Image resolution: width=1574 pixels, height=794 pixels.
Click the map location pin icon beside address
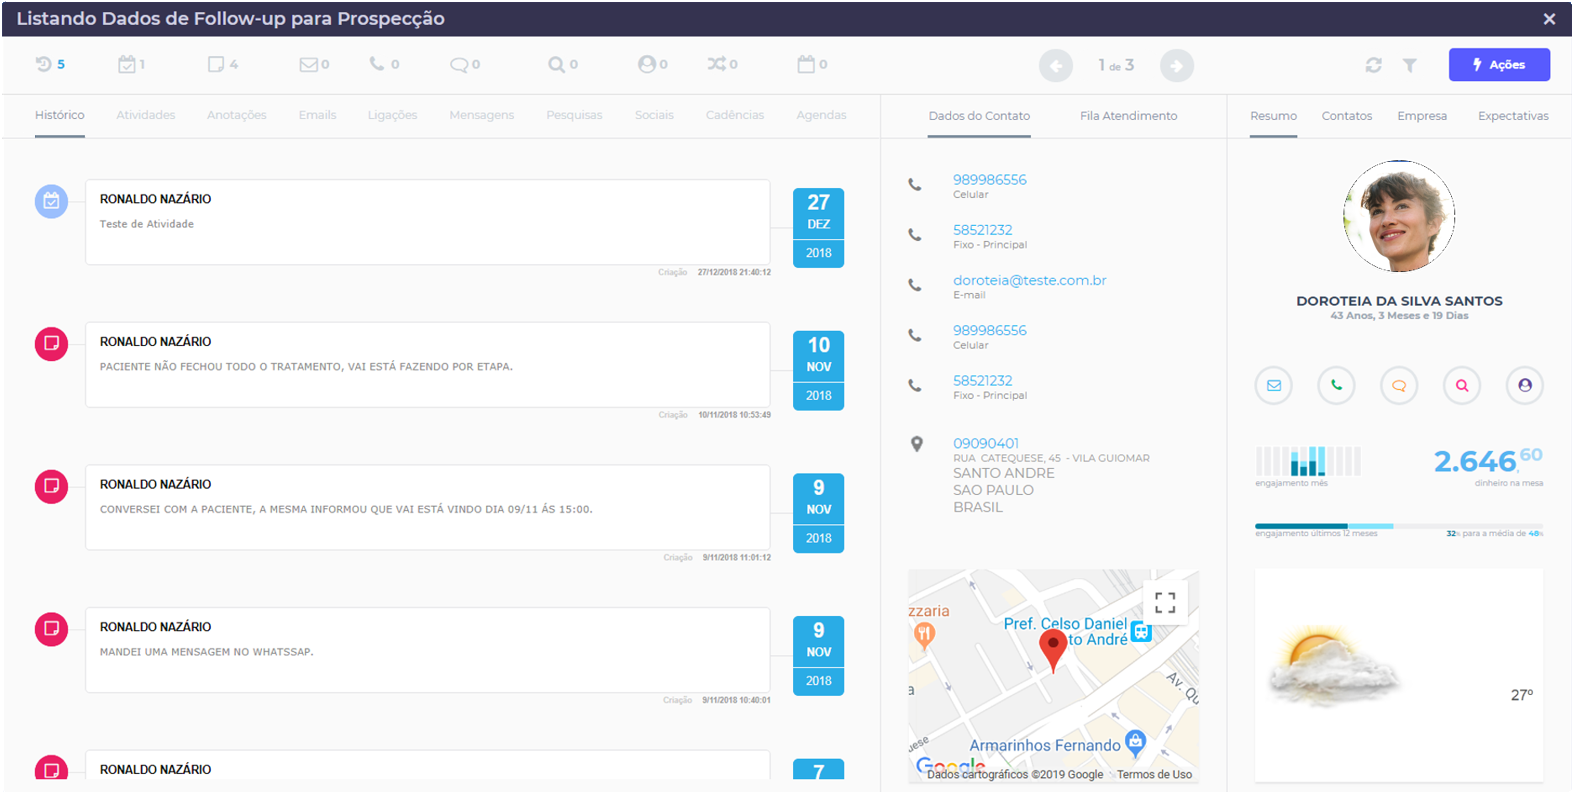916,444
